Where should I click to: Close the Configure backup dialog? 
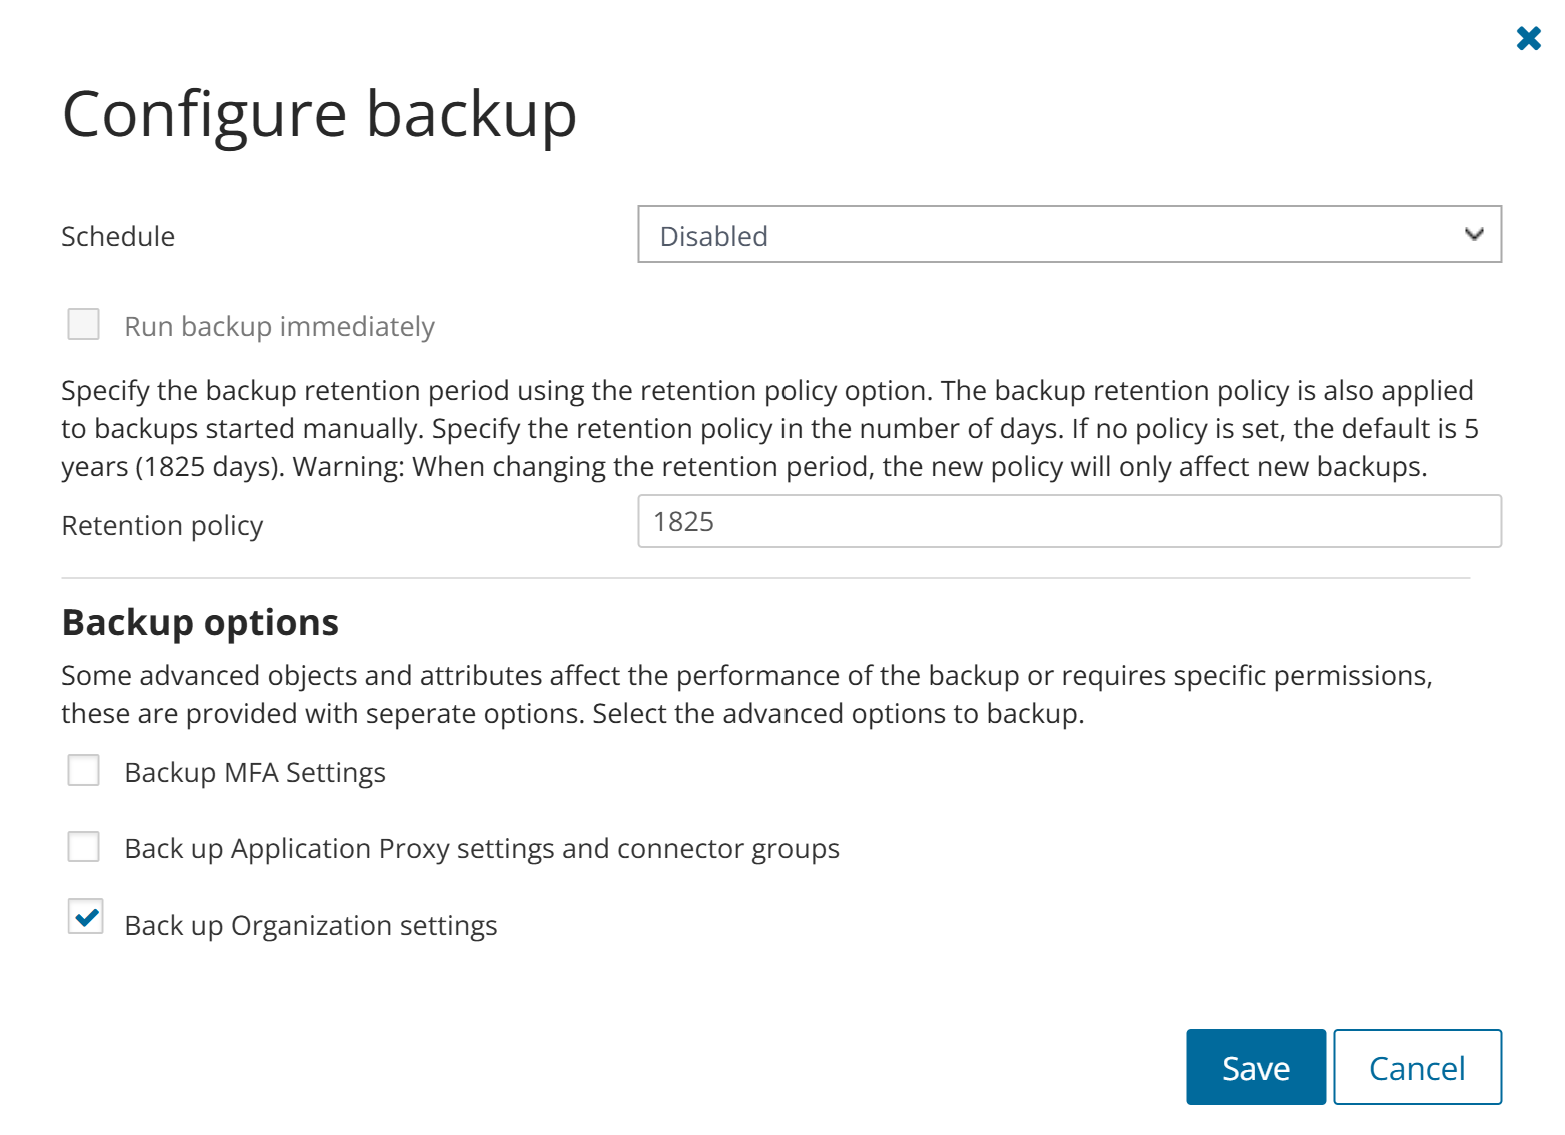[x=1528, y=38]
